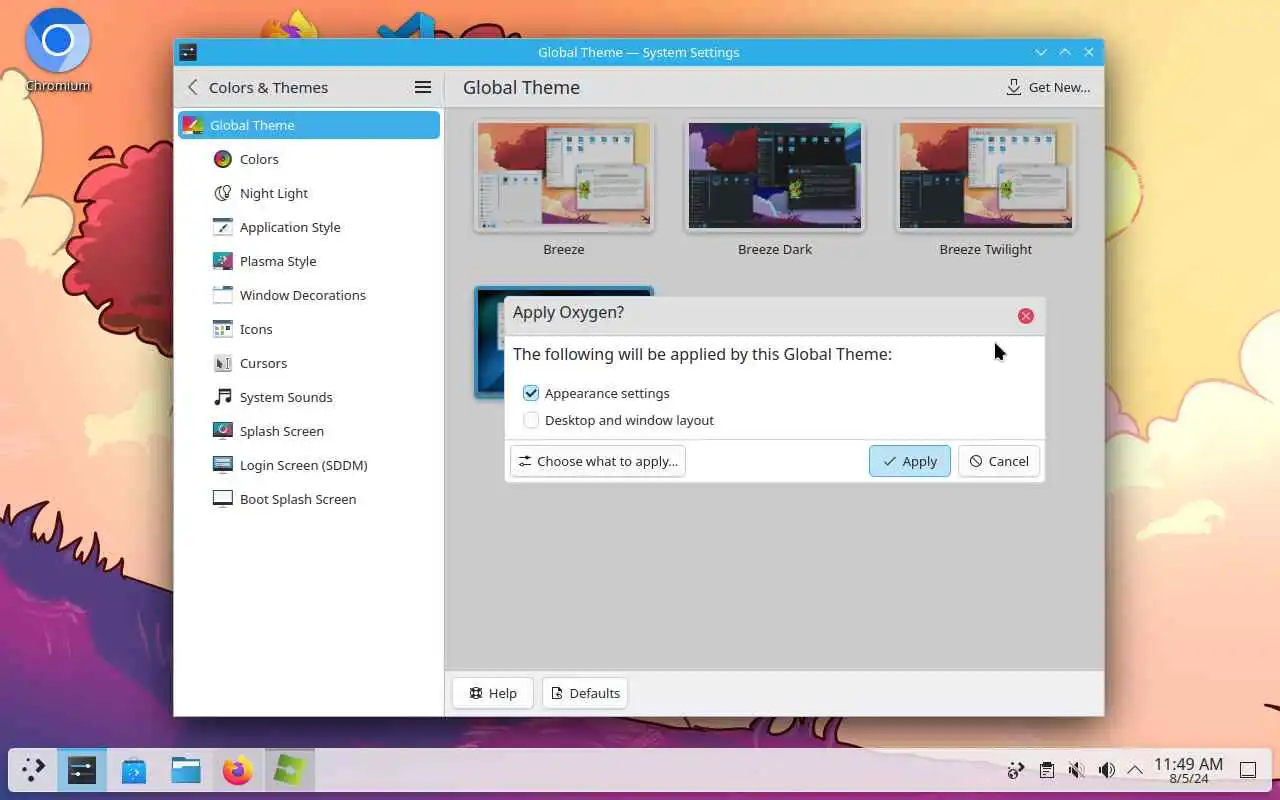
Task: Click the muted microphone tray icon
Action: tap(1076, 770)
